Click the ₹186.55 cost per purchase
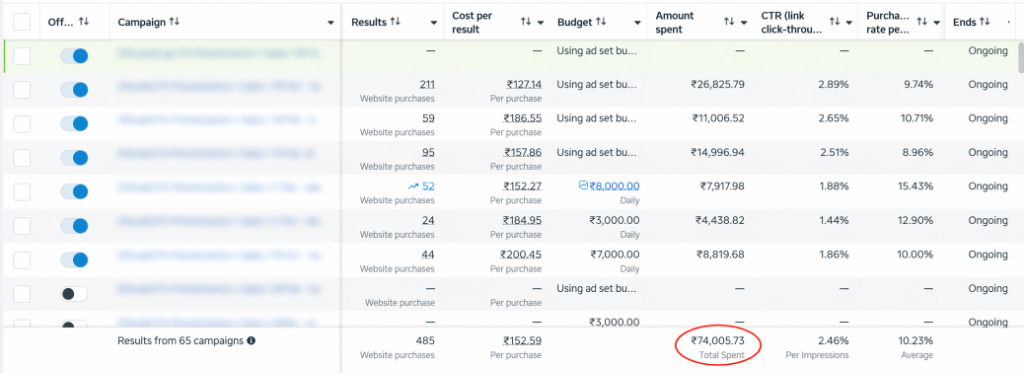The image size is (1024, 373). click(x=522, y=118)
